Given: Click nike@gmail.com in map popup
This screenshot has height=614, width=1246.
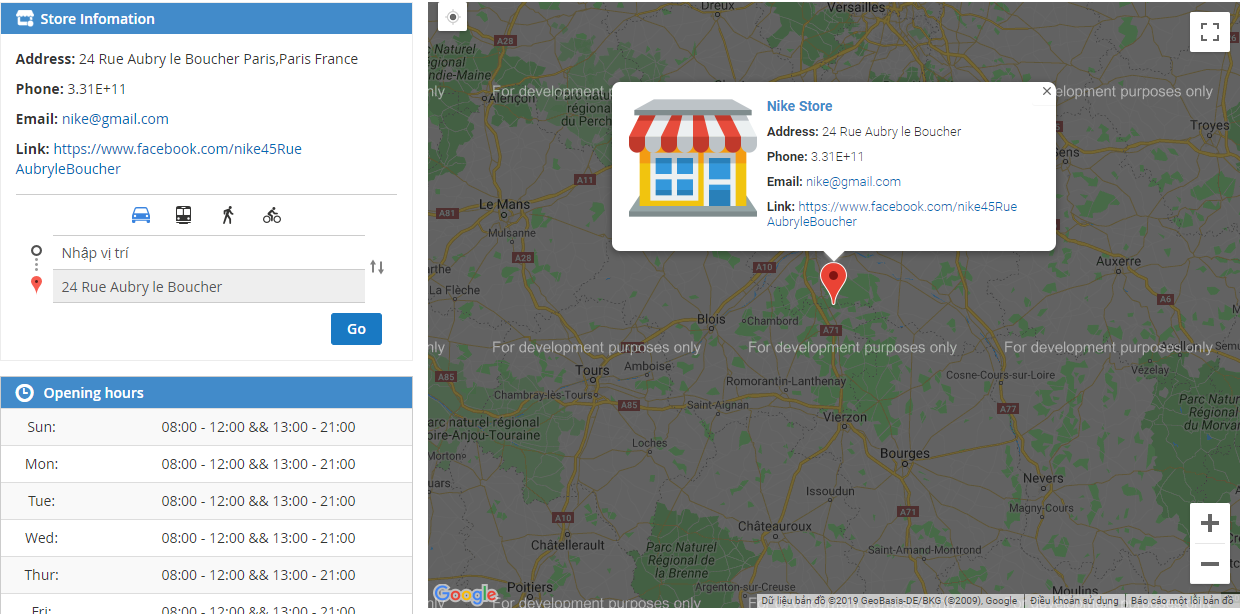Looking at the screenshot, I should [x=853, y=182].
